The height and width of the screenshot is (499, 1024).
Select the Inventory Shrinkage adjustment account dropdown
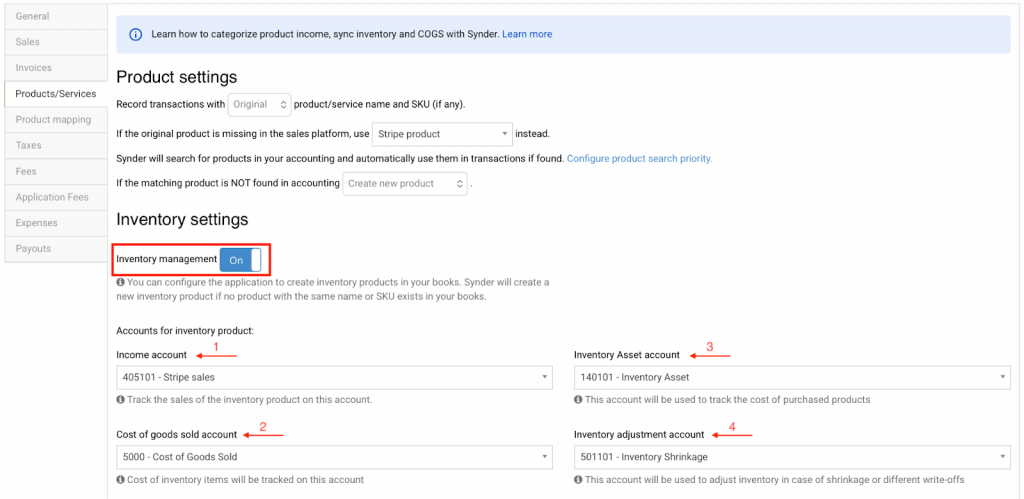click(x=791, y=457)
